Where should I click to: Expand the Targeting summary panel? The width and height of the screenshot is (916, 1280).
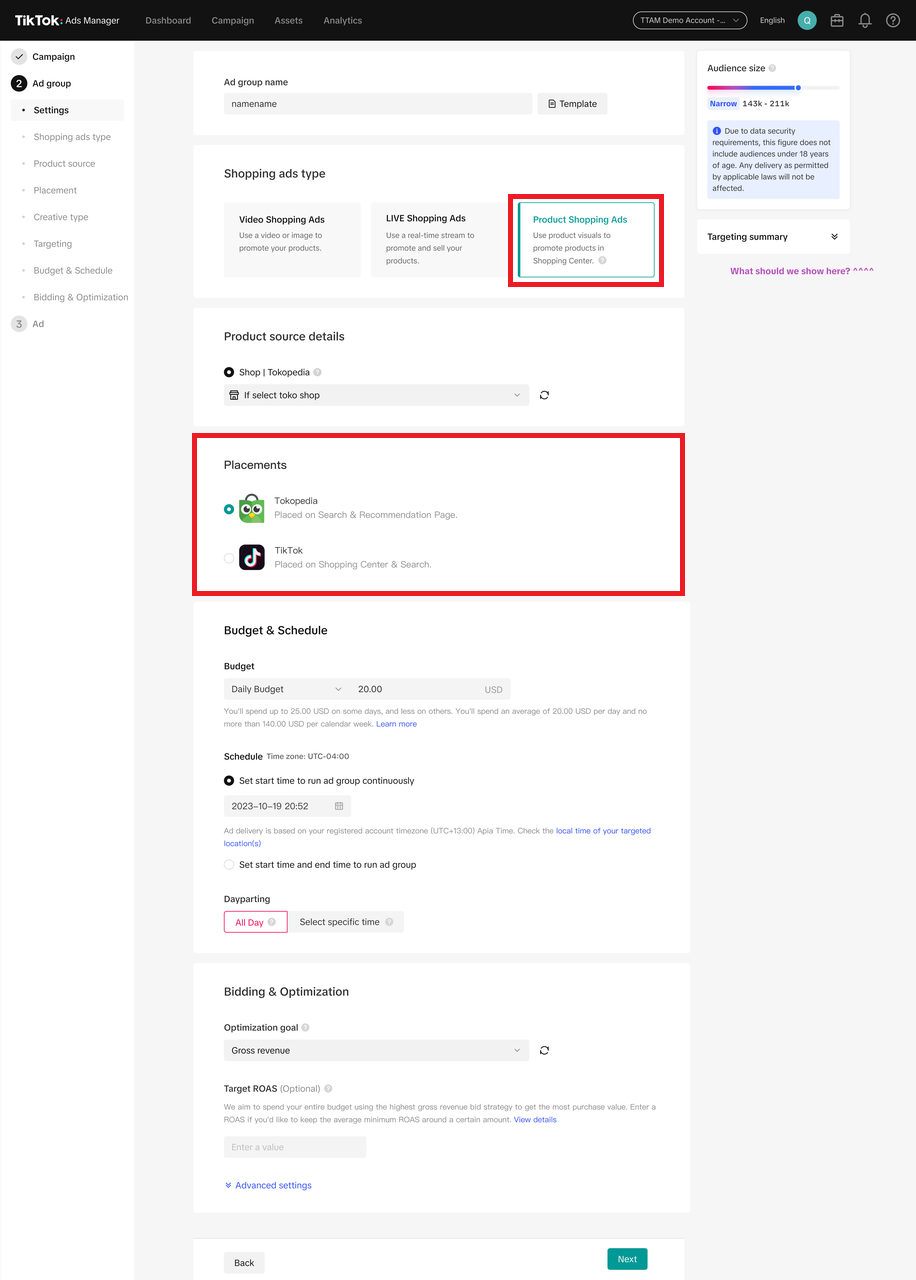[834, 237]
